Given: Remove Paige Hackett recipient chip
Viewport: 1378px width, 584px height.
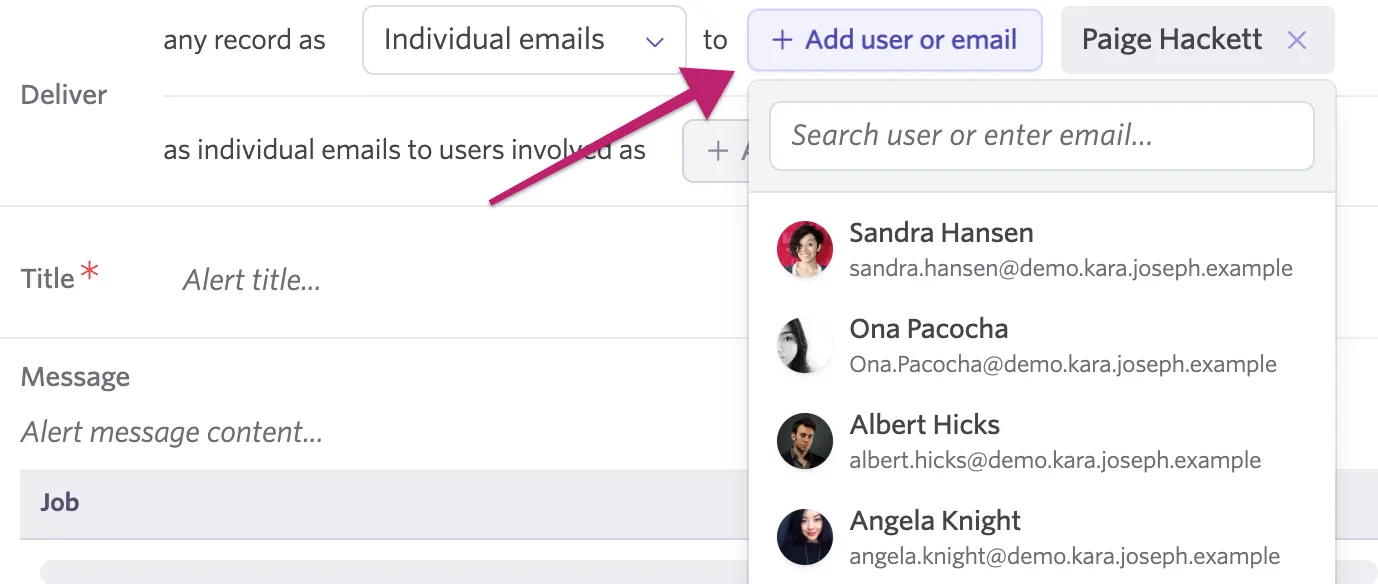Looking at the screenshot, I should coord(1297,40).
